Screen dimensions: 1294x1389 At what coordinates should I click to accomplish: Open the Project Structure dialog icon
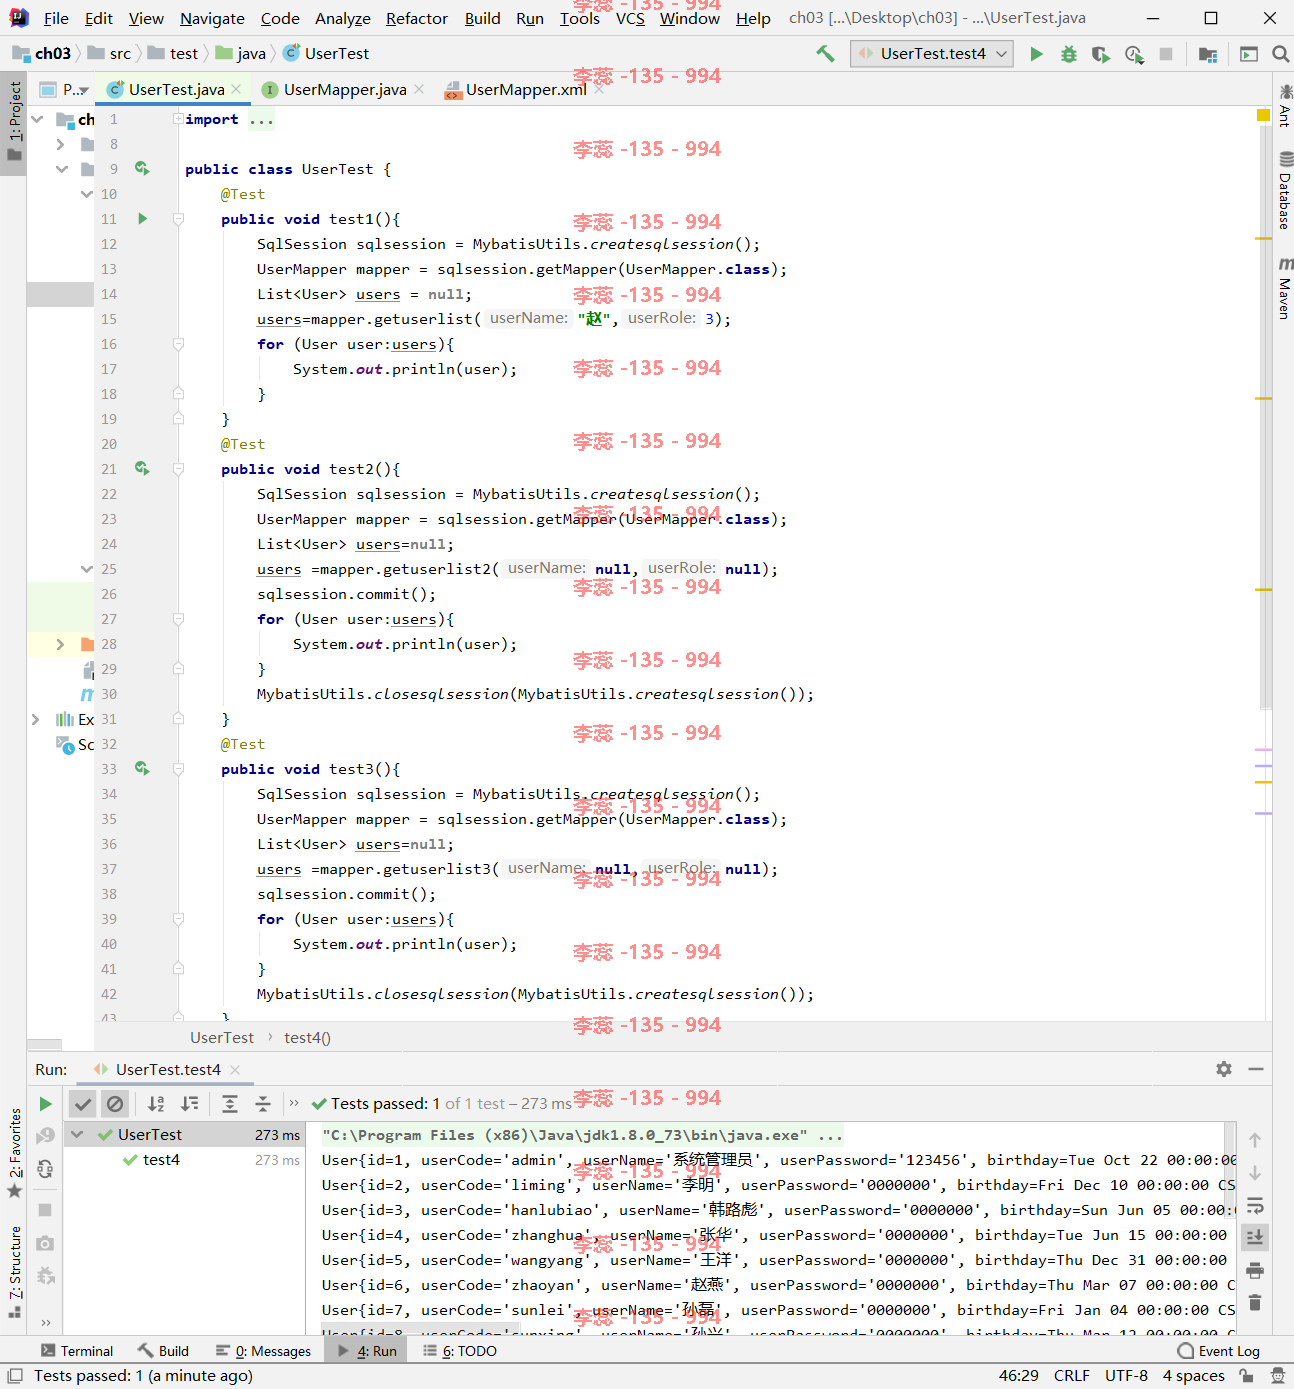tap(1208, 54)
